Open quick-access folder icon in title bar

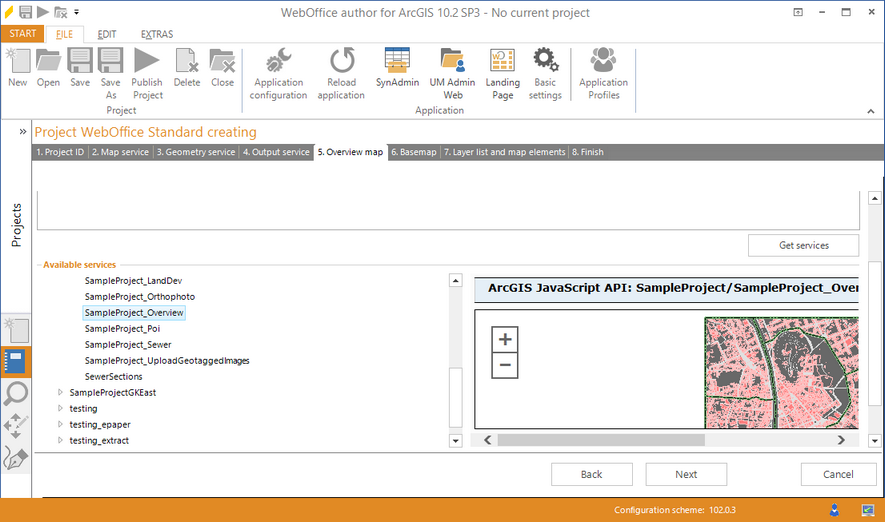(x=60, y=12)
